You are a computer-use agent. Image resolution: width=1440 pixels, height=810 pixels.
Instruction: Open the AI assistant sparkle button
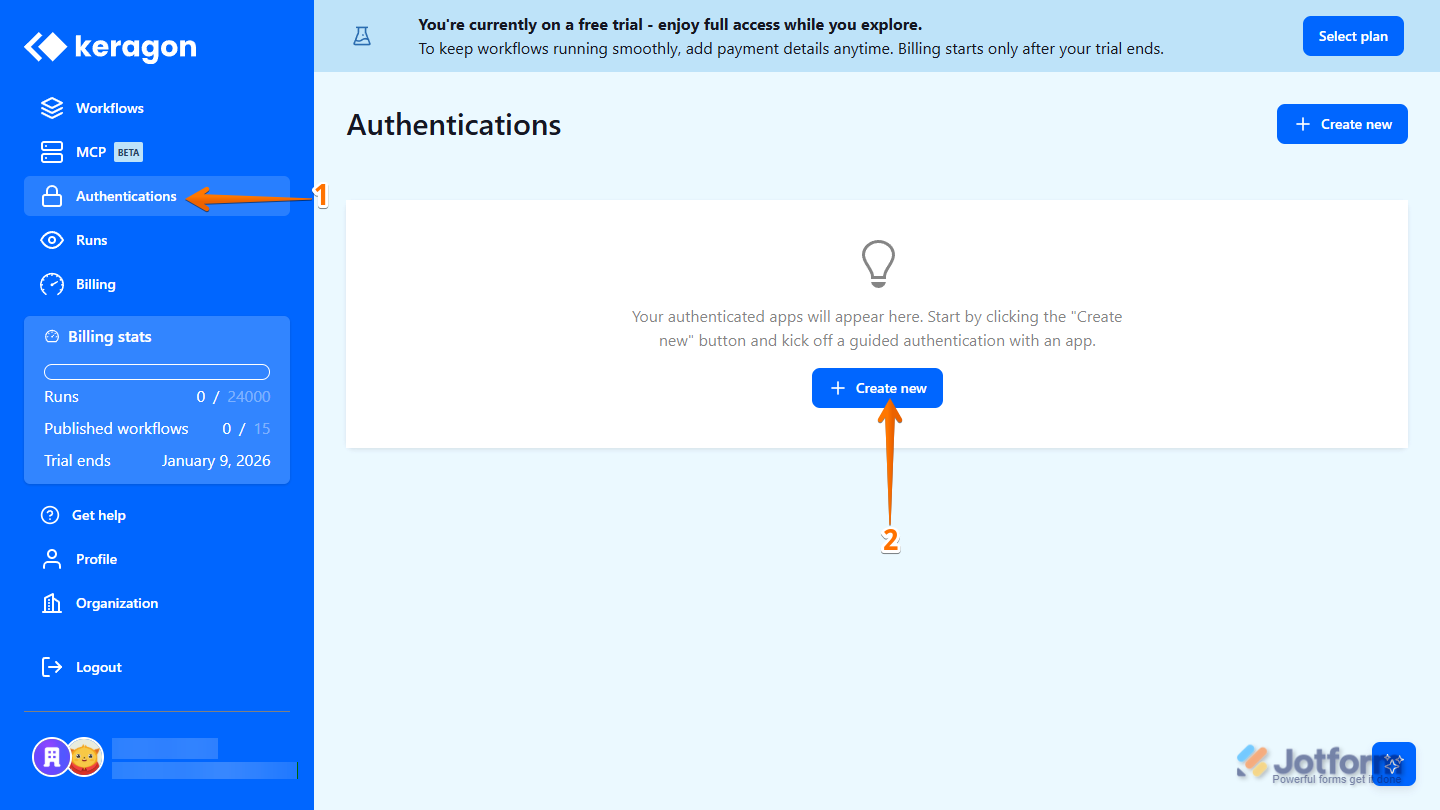[x=1394, y=763]
